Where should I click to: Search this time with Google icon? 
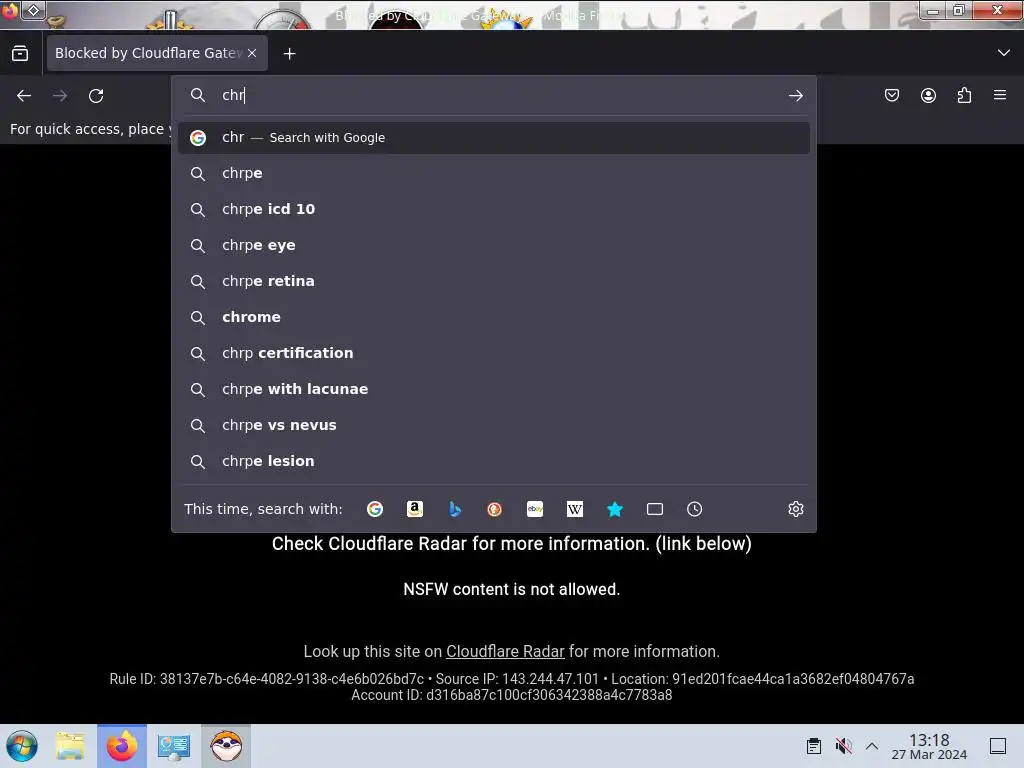pos(375,509)
